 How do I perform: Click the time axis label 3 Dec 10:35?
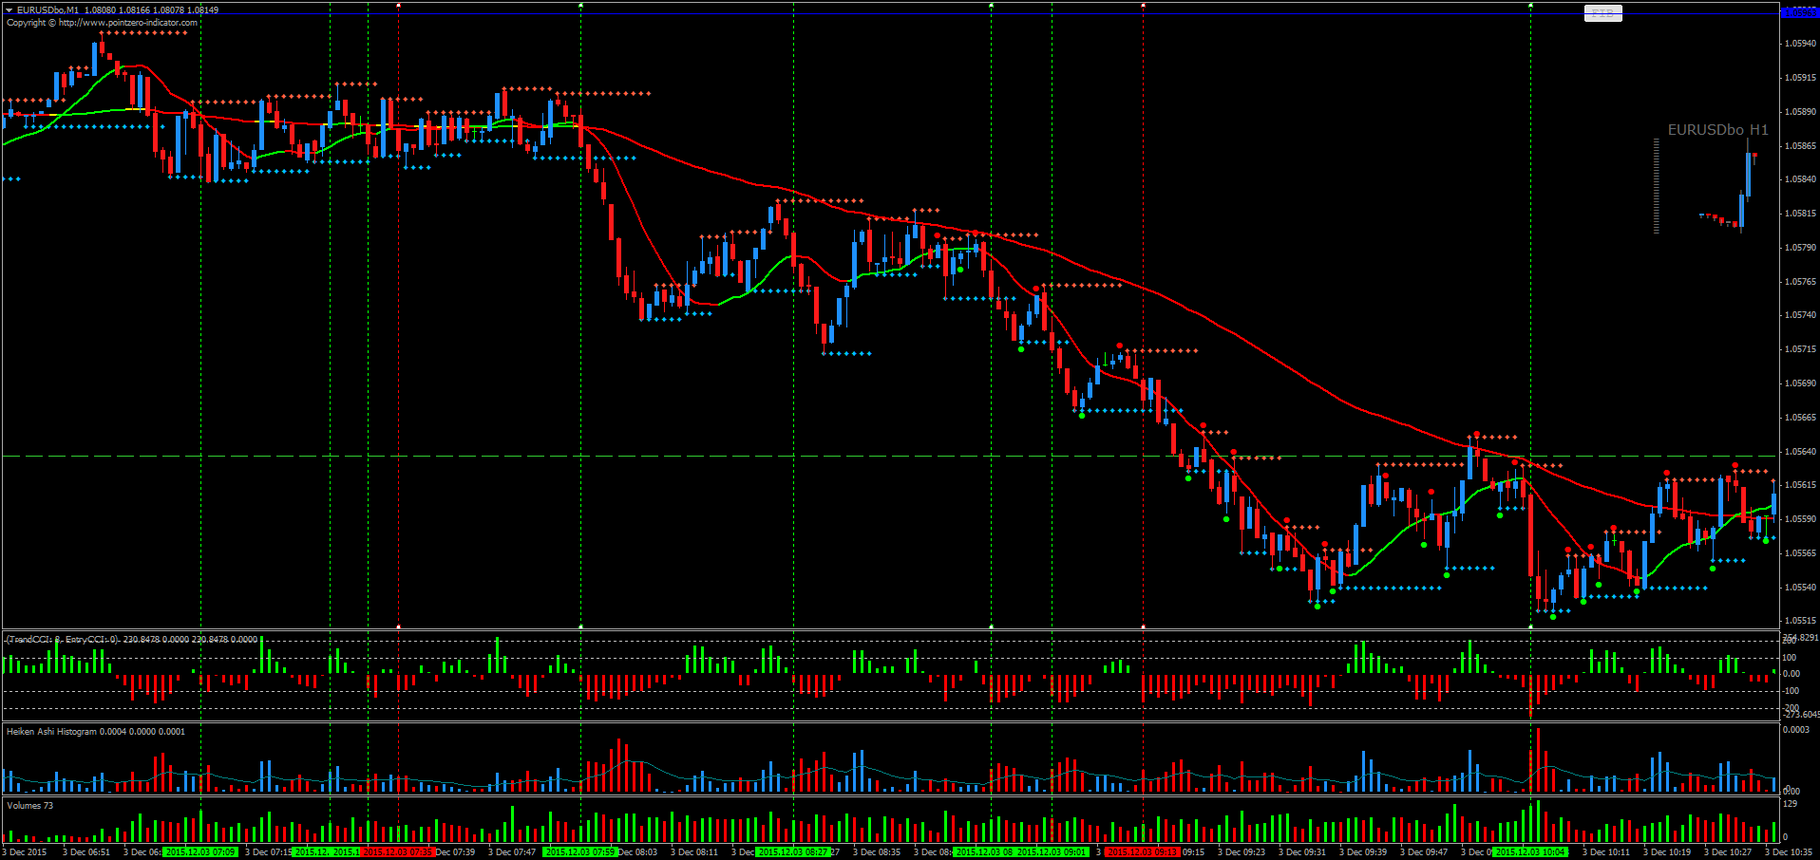click(1789, 852)
